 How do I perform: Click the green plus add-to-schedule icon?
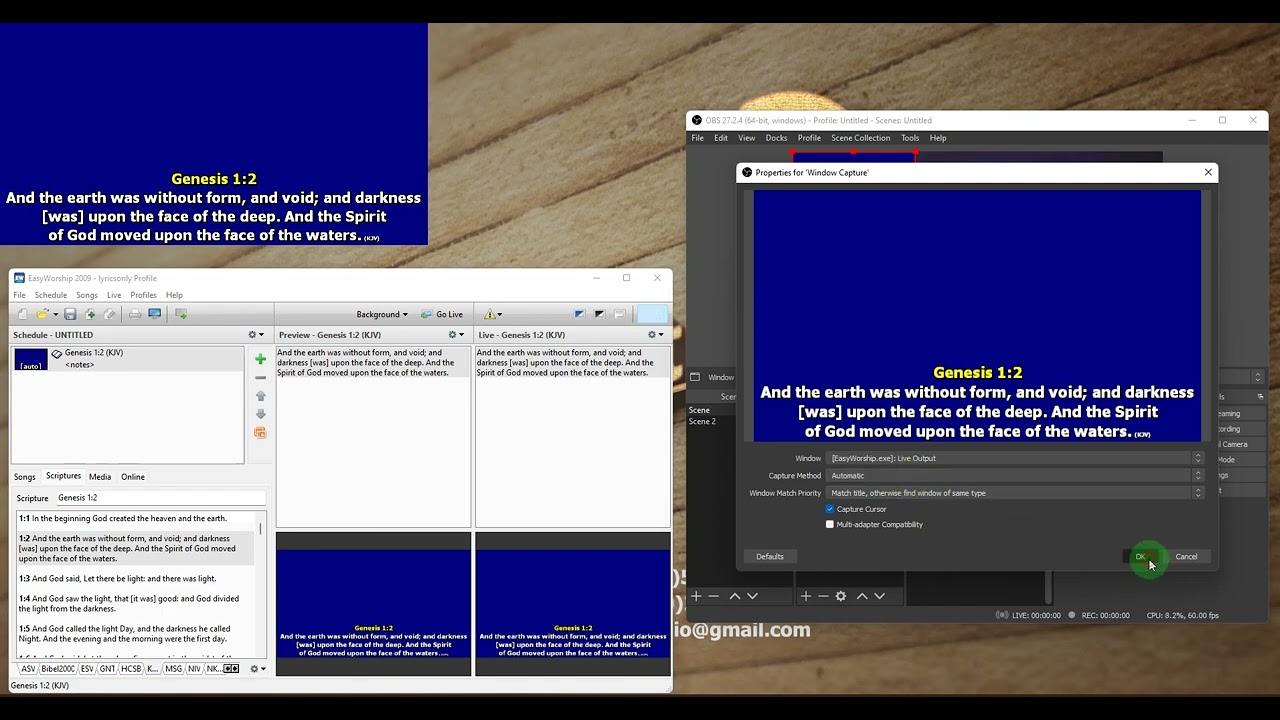point(261,359)
